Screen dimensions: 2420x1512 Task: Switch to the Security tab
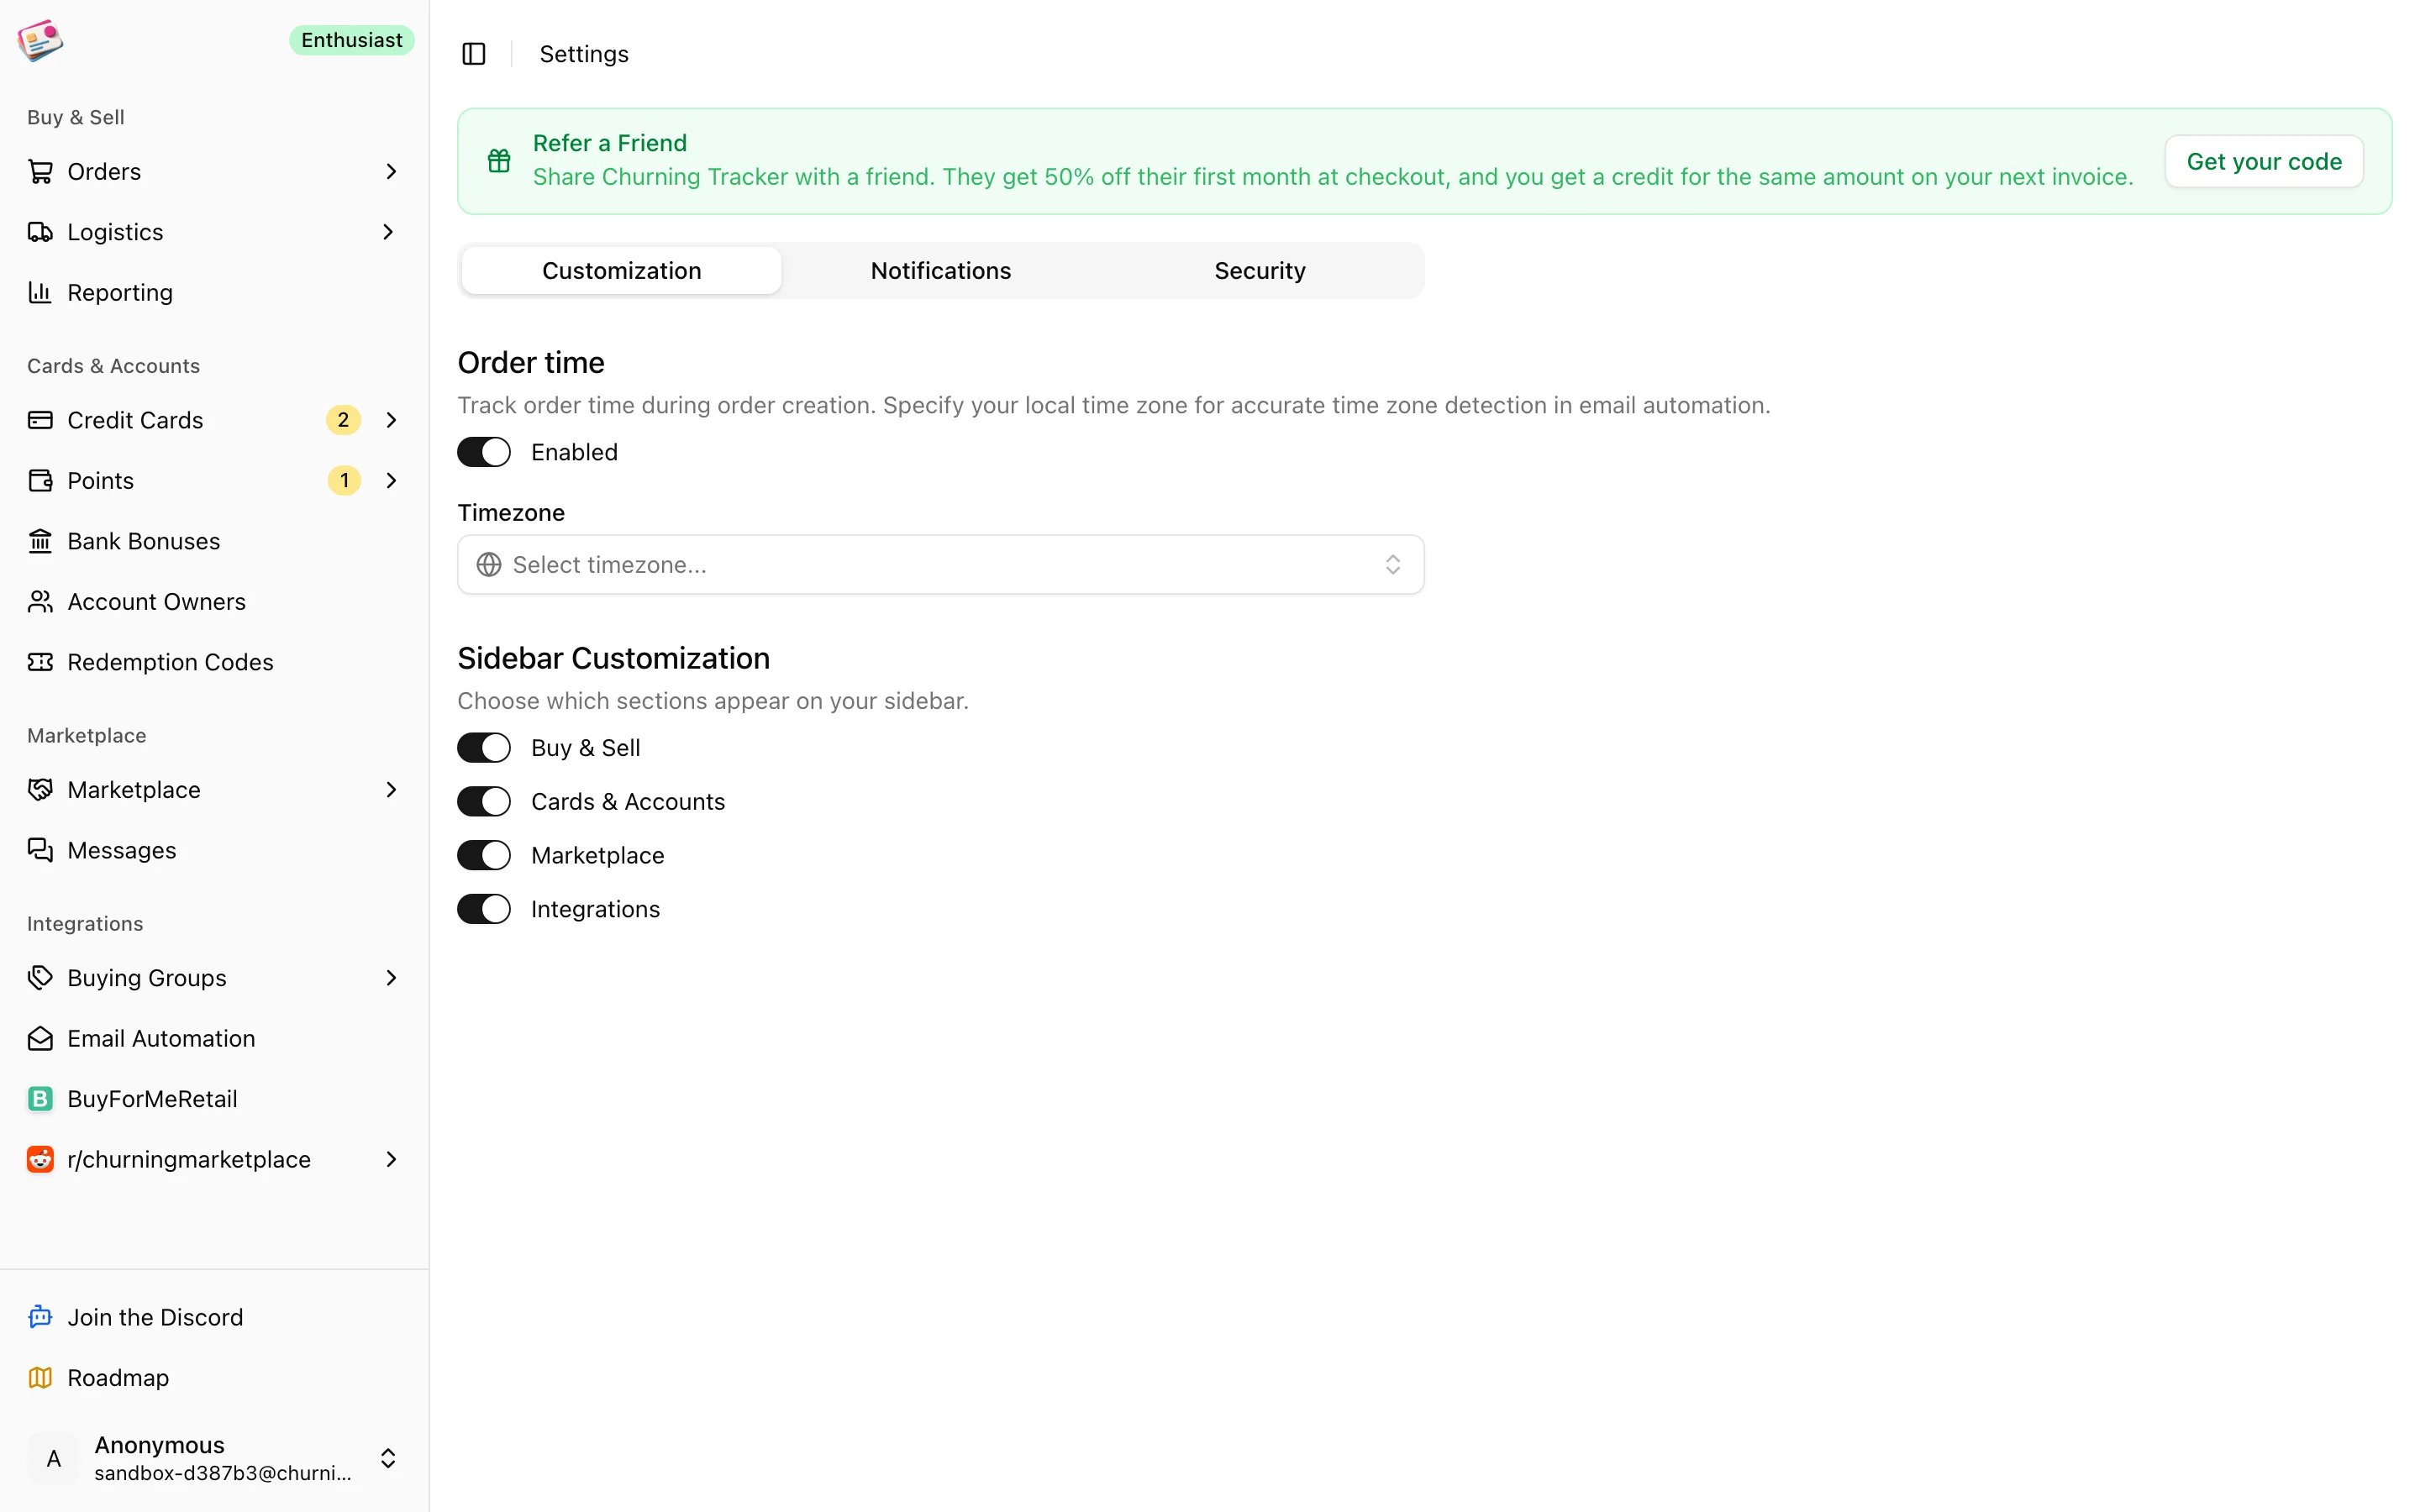click(x=1260, y=271)
